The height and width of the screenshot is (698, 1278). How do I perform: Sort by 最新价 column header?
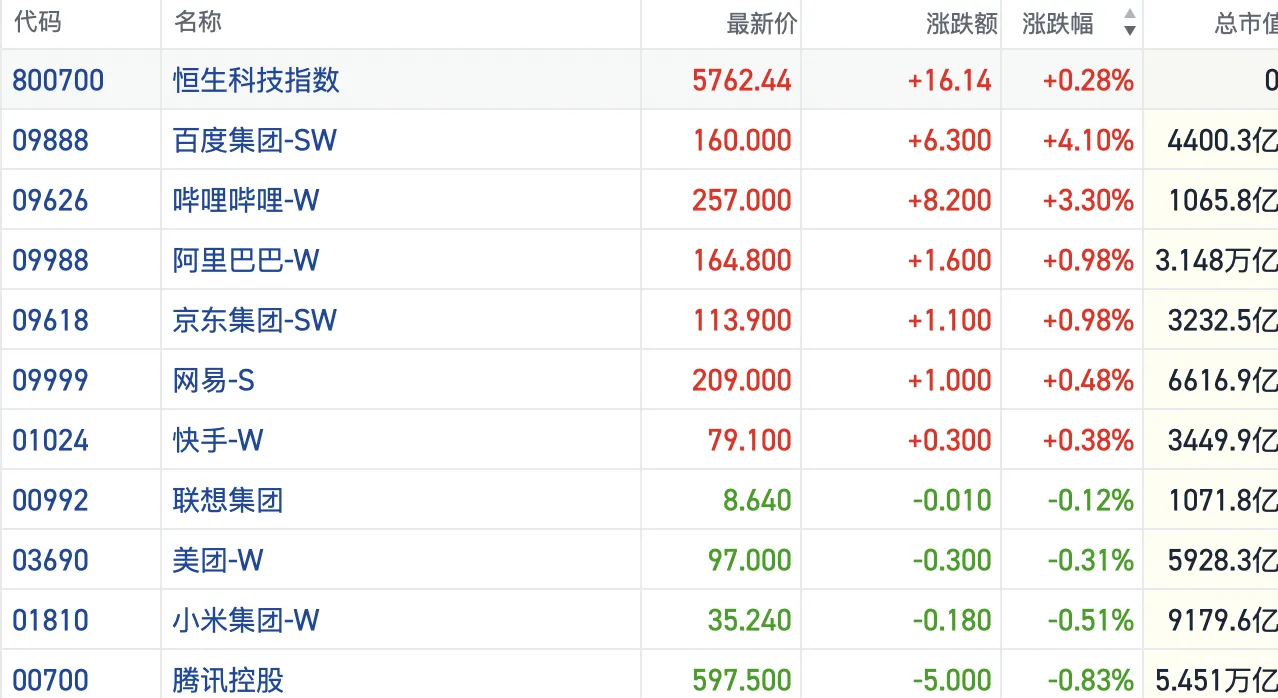[x=761, y=24]
